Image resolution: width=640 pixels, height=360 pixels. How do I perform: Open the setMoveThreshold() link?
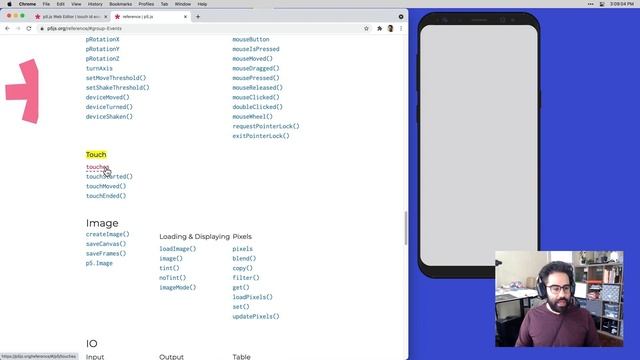pyautogui.click(x=116, y=78)
